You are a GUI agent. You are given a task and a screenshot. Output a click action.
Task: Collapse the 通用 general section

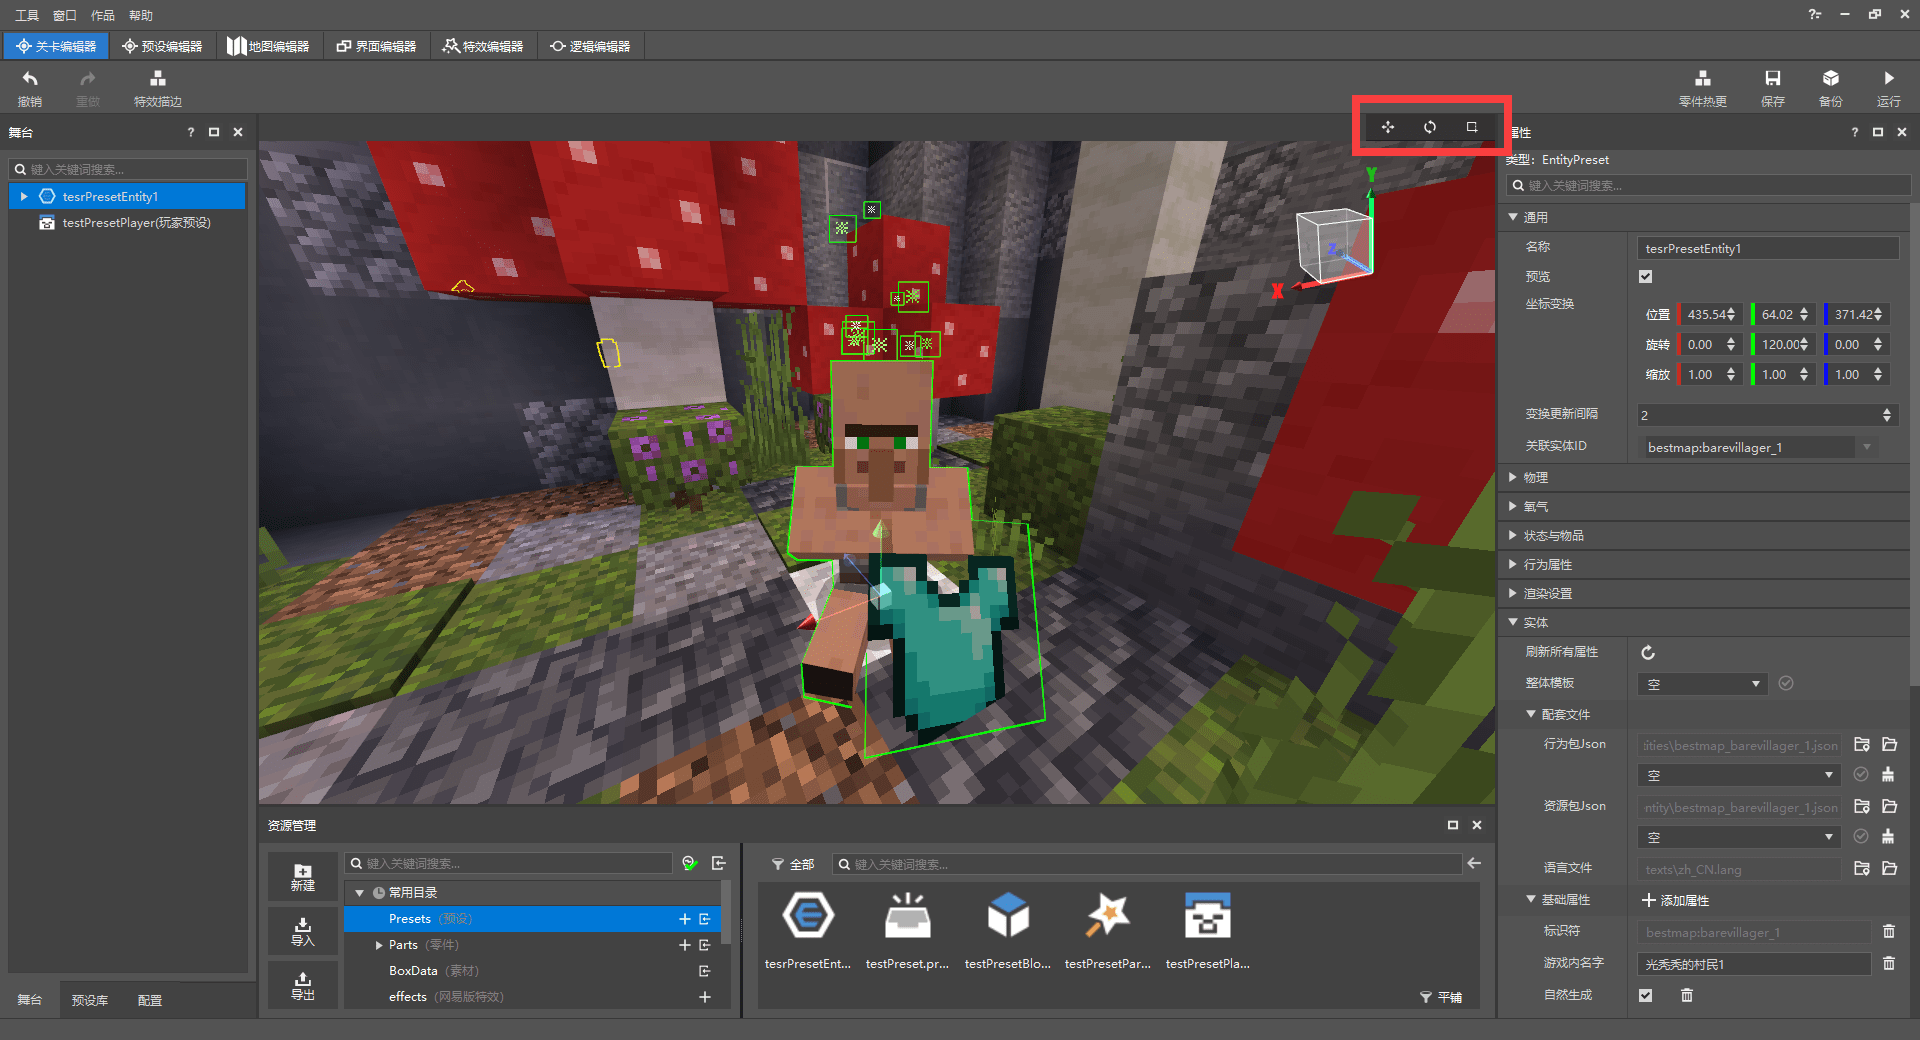click(1513, 217)
